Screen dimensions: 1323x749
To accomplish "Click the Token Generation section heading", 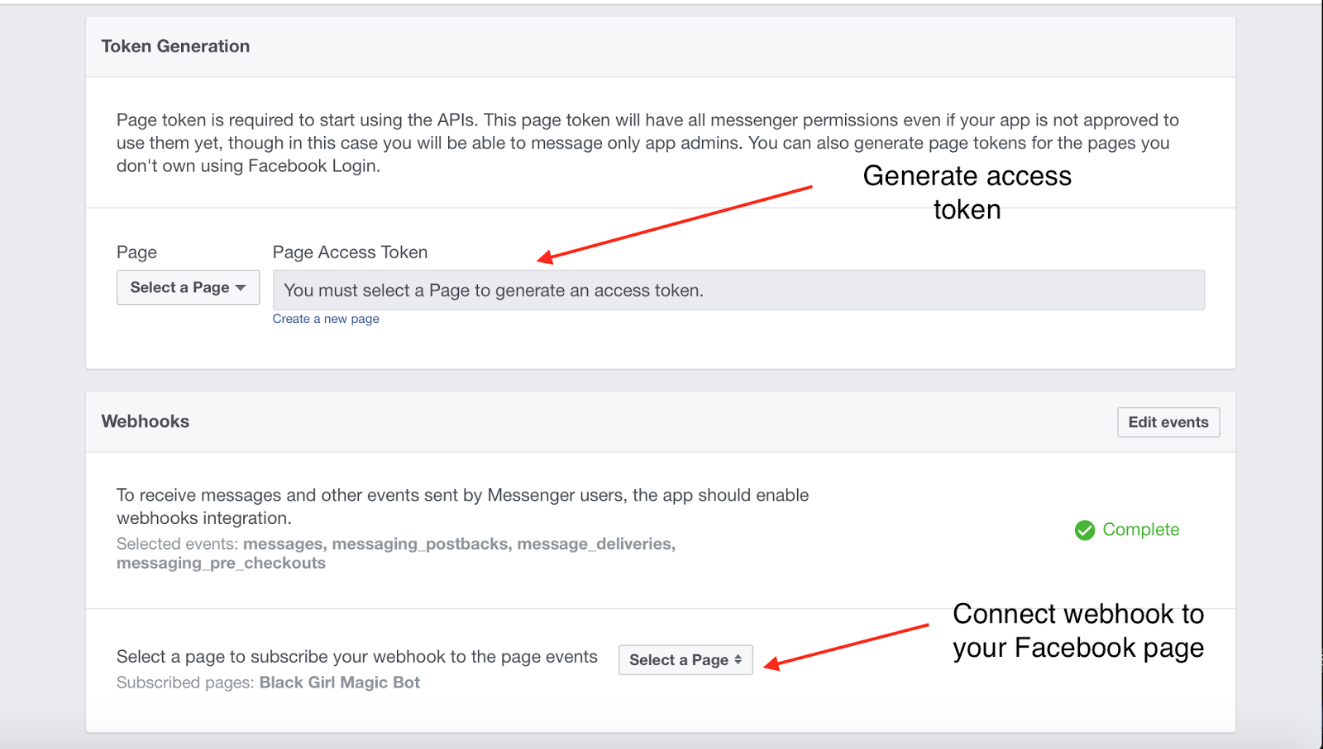I will (x=176, y=46).
